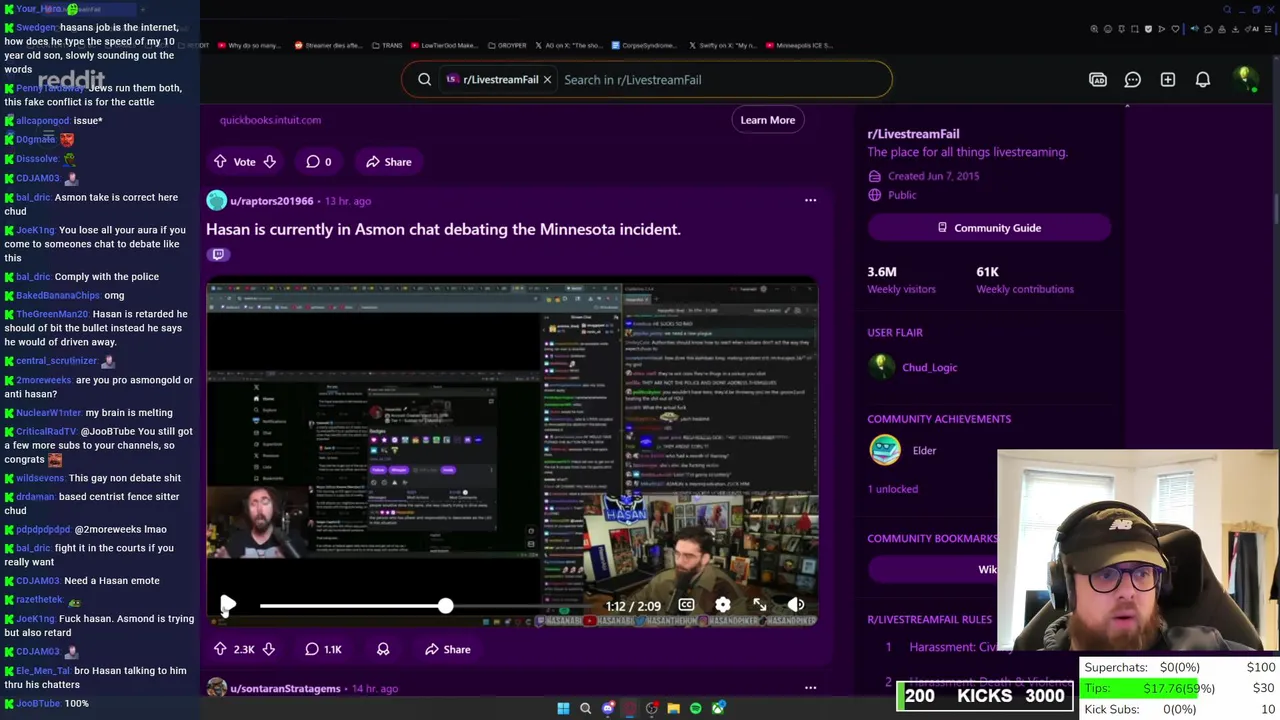
Task: Mute the video volume
Action: pos(796,605)
